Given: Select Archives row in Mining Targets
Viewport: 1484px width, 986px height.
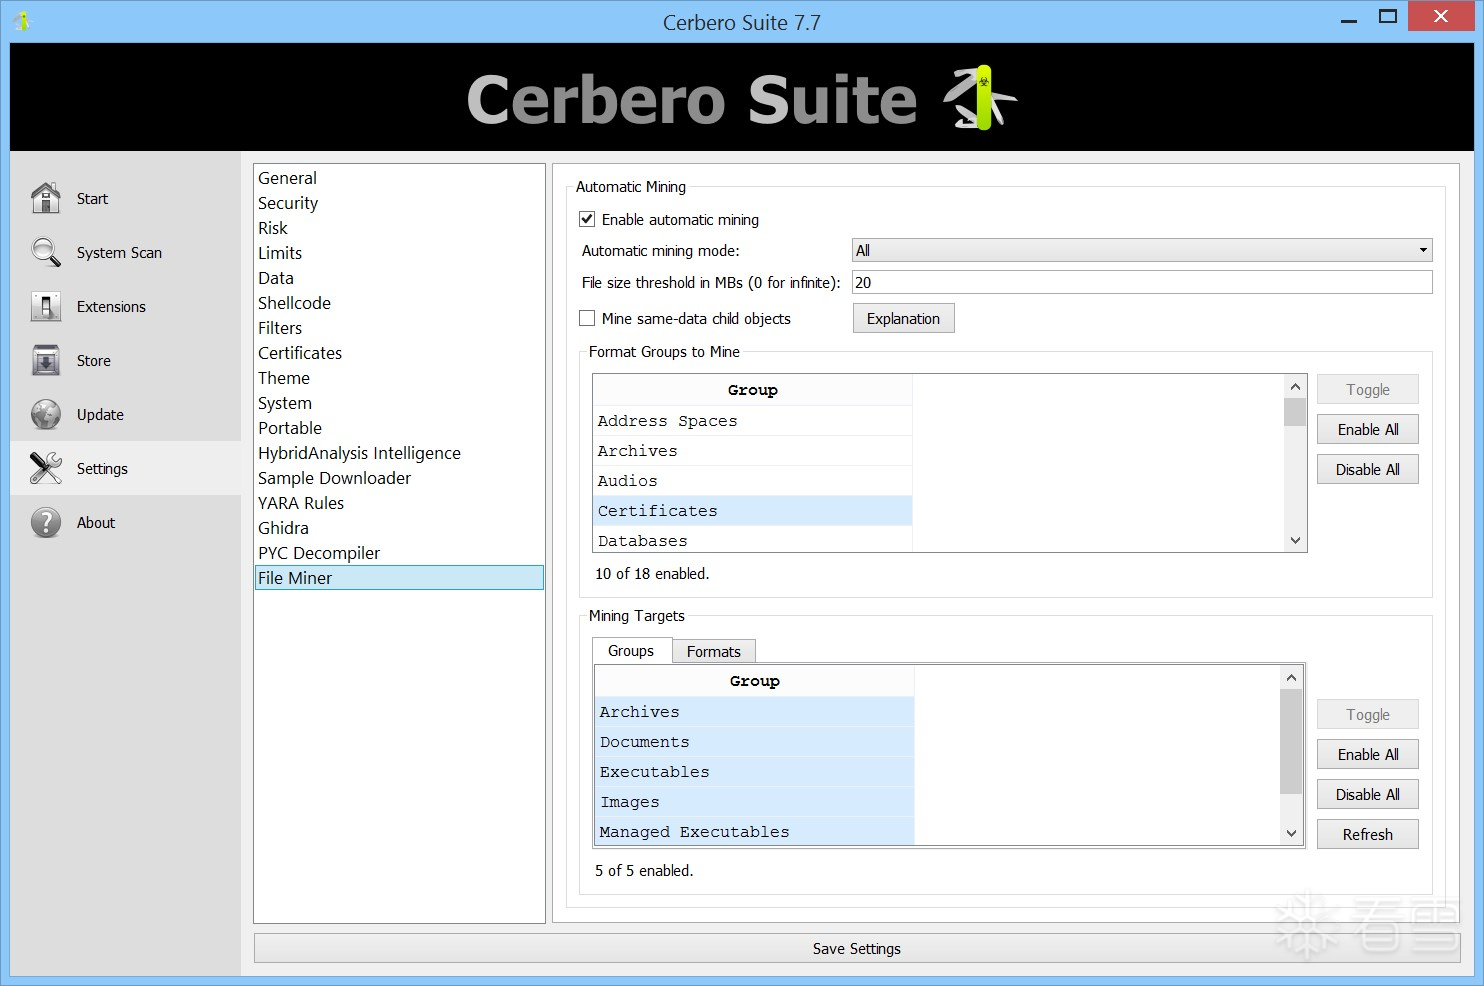Looking at the screenshot, I should [755, 712].
